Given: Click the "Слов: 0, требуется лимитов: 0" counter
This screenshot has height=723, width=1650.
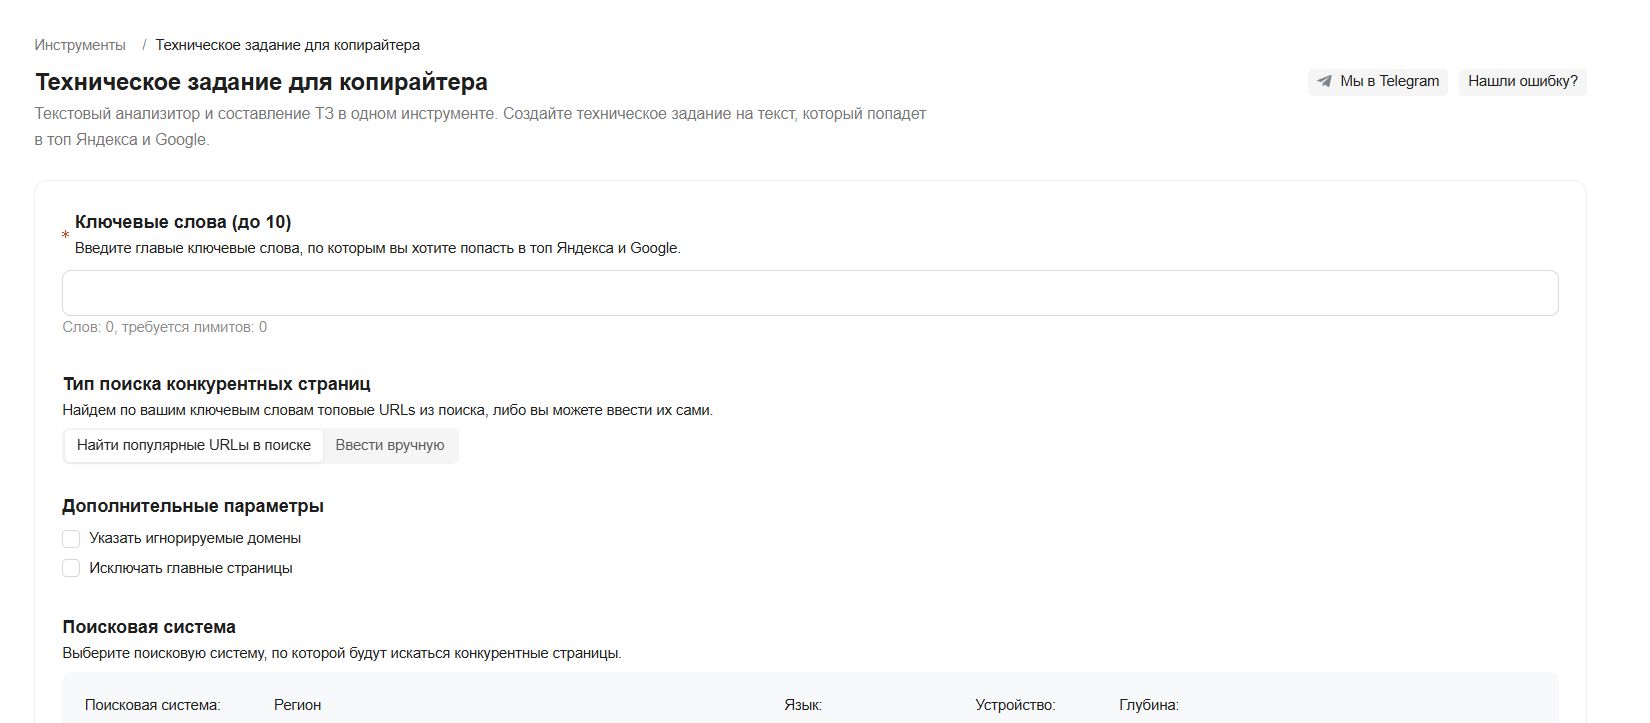Looking at the screenshot, I should point(165,327).
